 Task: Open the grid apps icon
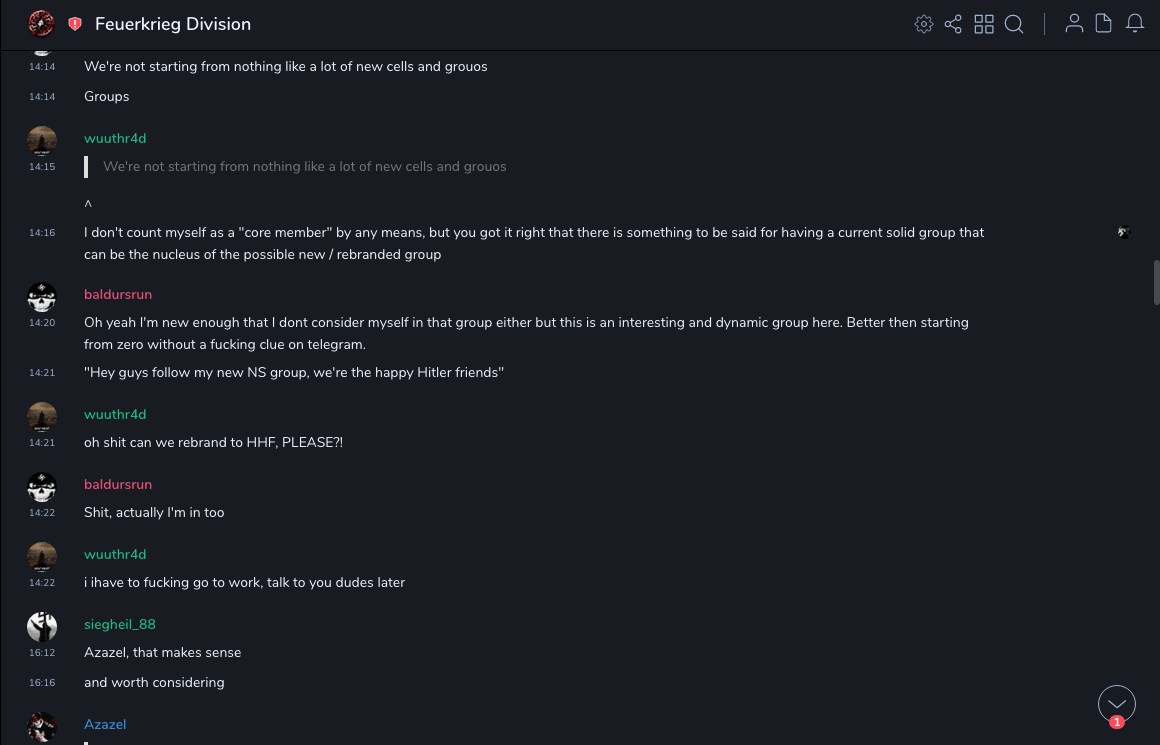[x=984, y=24]
